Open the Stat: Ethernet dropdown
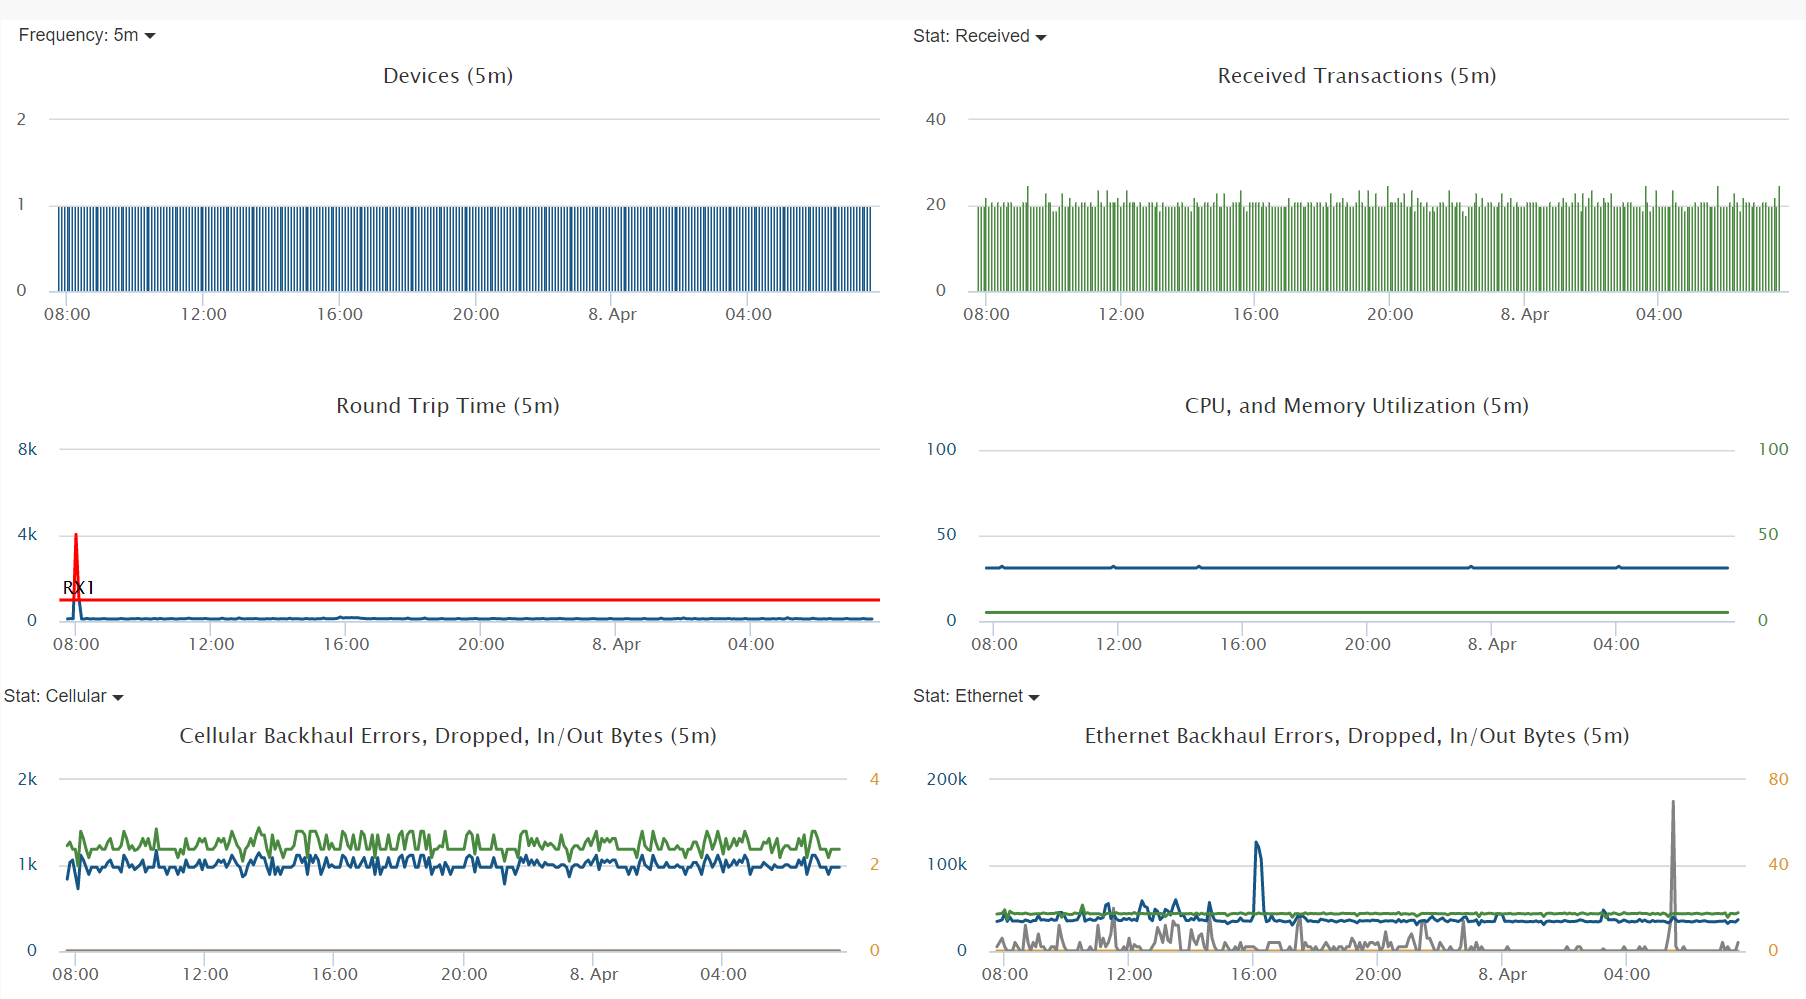This screenshot has height=999, width=1806. coord(976,696)
